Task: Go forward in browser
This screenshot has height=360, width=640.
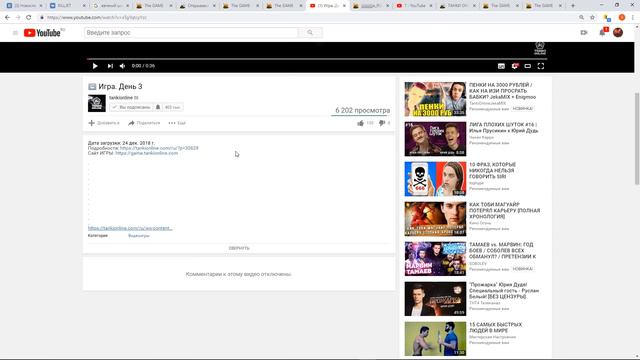Action: click(18, 18)
